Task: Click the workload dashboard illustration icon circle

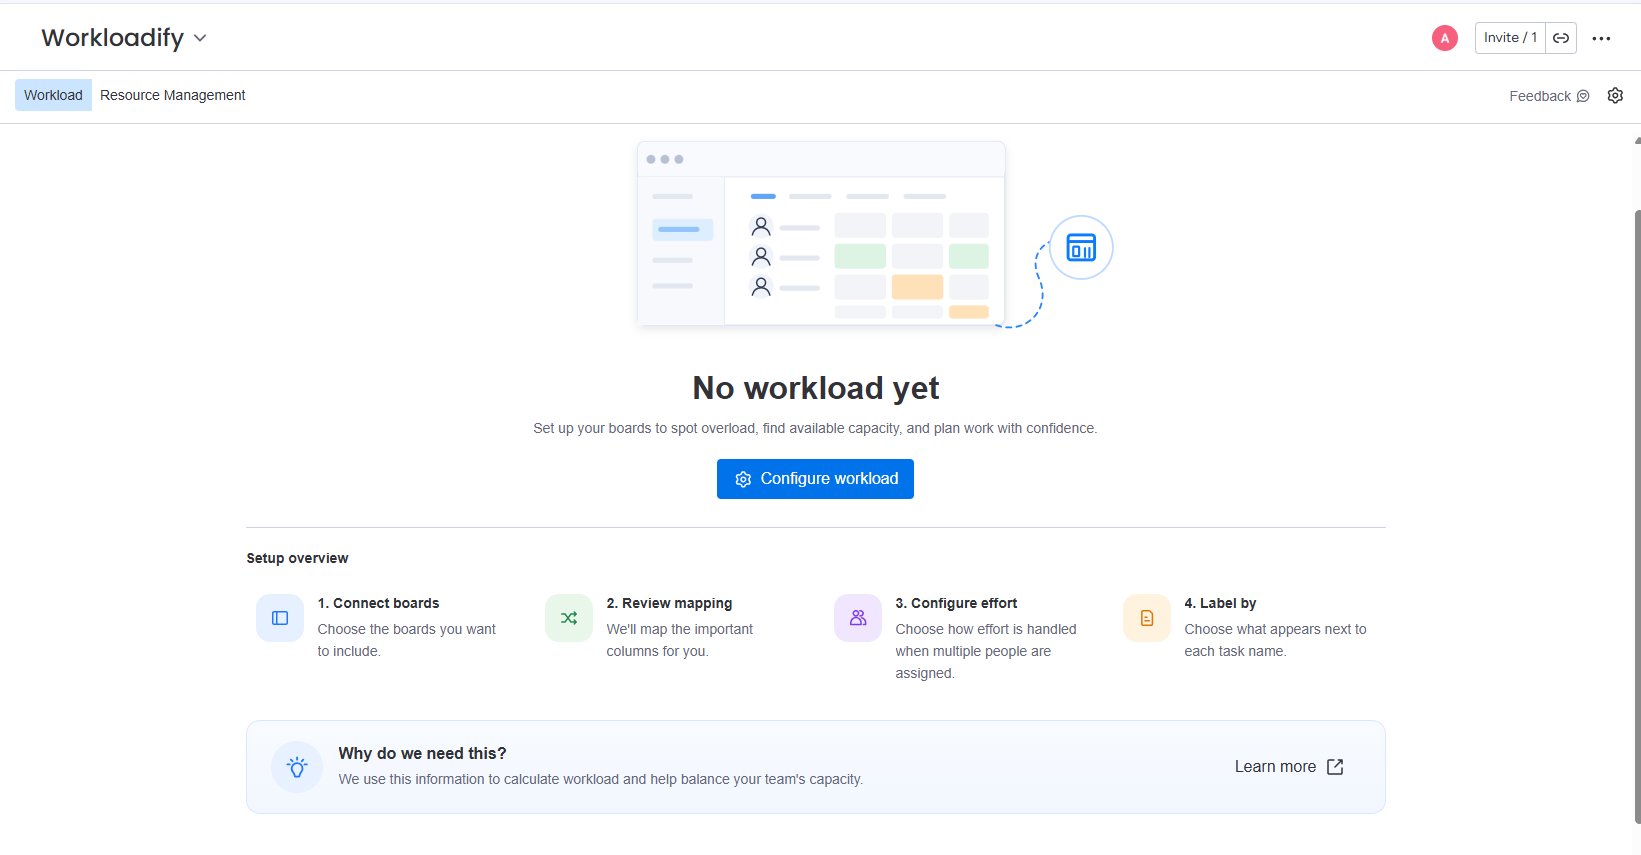Action: [1081, 247]
